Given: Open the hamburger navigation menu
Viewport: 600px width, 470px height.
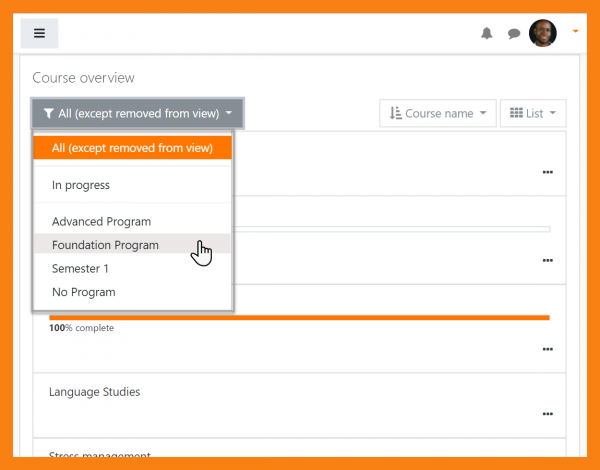Looking at the screenshot, I should click(39, 33).
